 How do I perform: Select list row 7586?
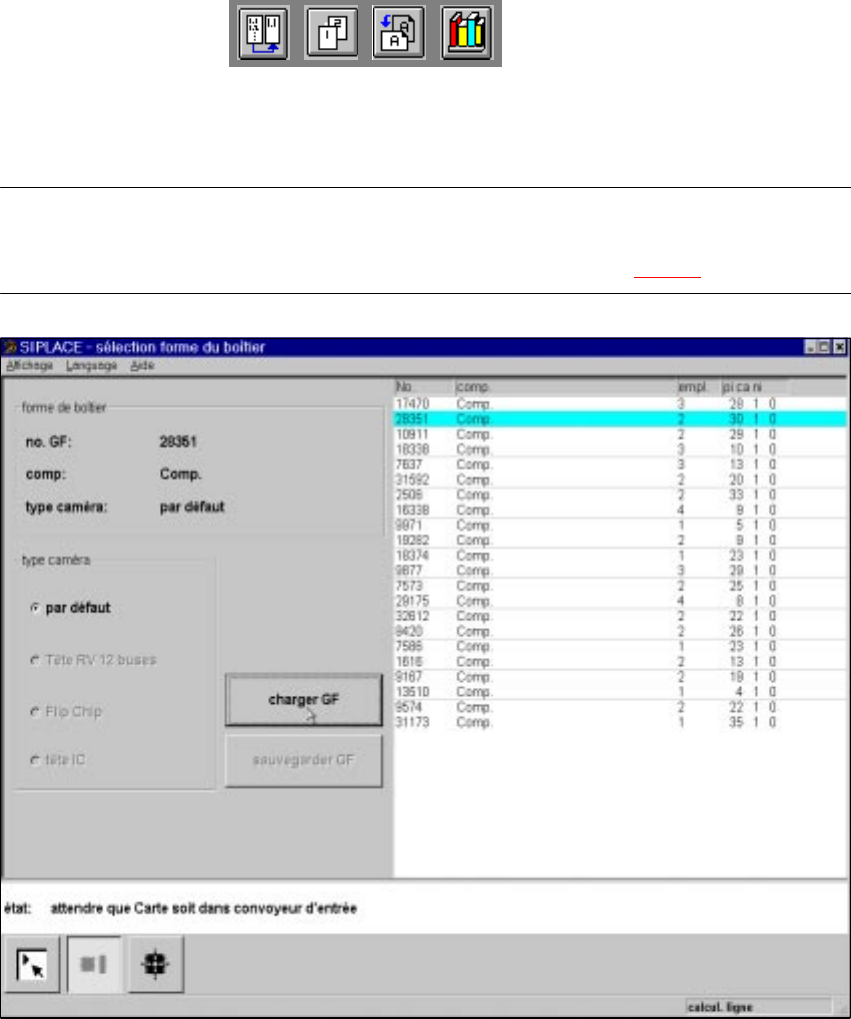[620, 647]
